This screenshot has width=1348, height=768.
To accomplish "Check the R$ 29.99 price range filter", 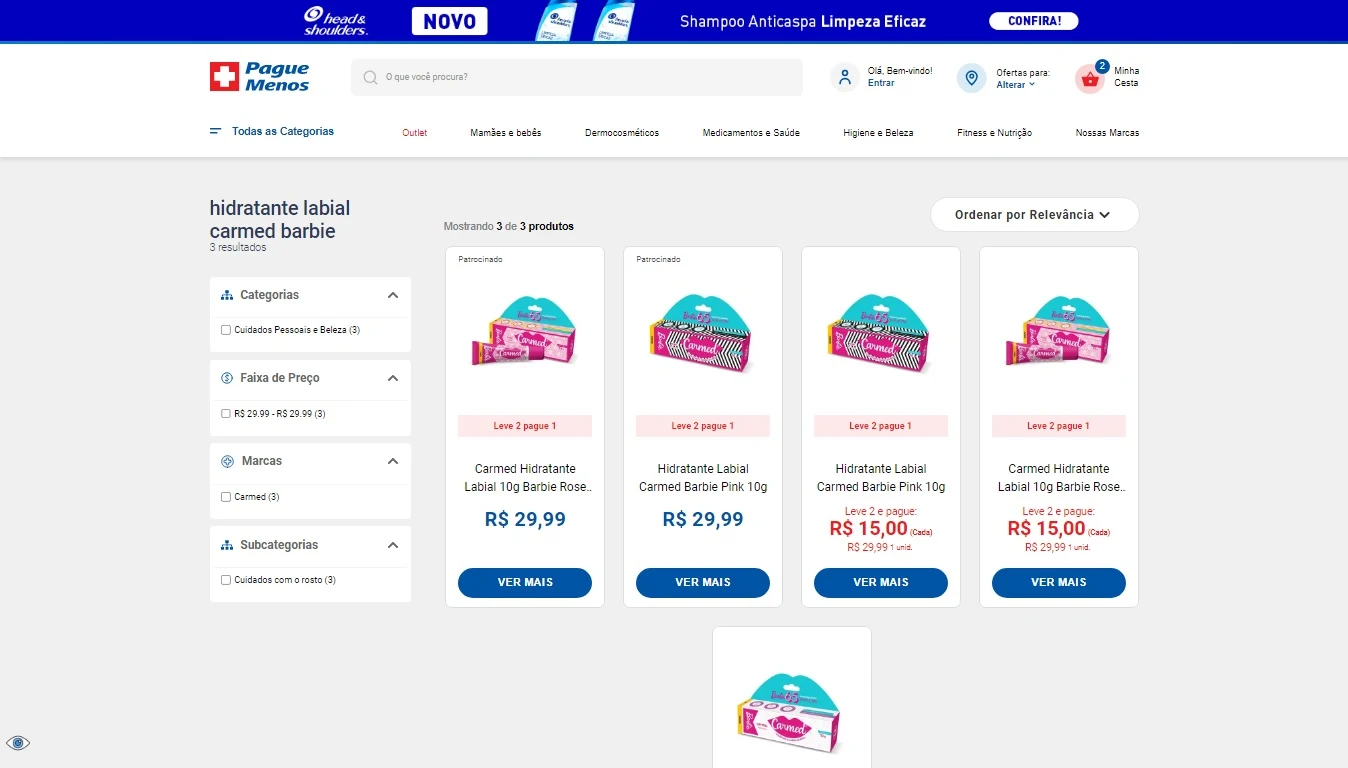I will click(x=226, y=413).
